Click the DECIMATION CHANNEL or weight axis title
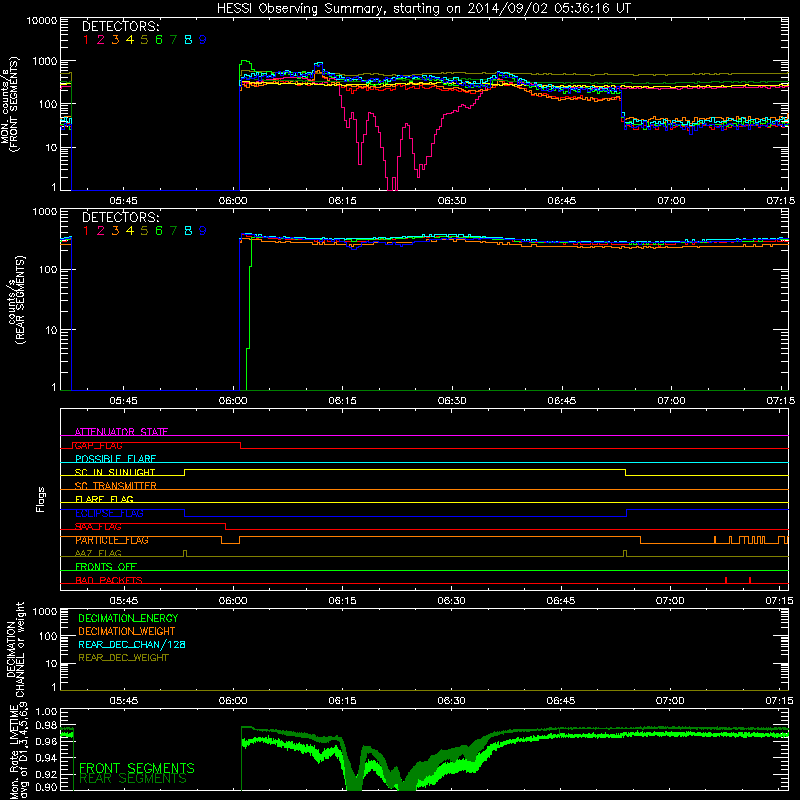Screen dimensions: 800x800 point(15,649)
